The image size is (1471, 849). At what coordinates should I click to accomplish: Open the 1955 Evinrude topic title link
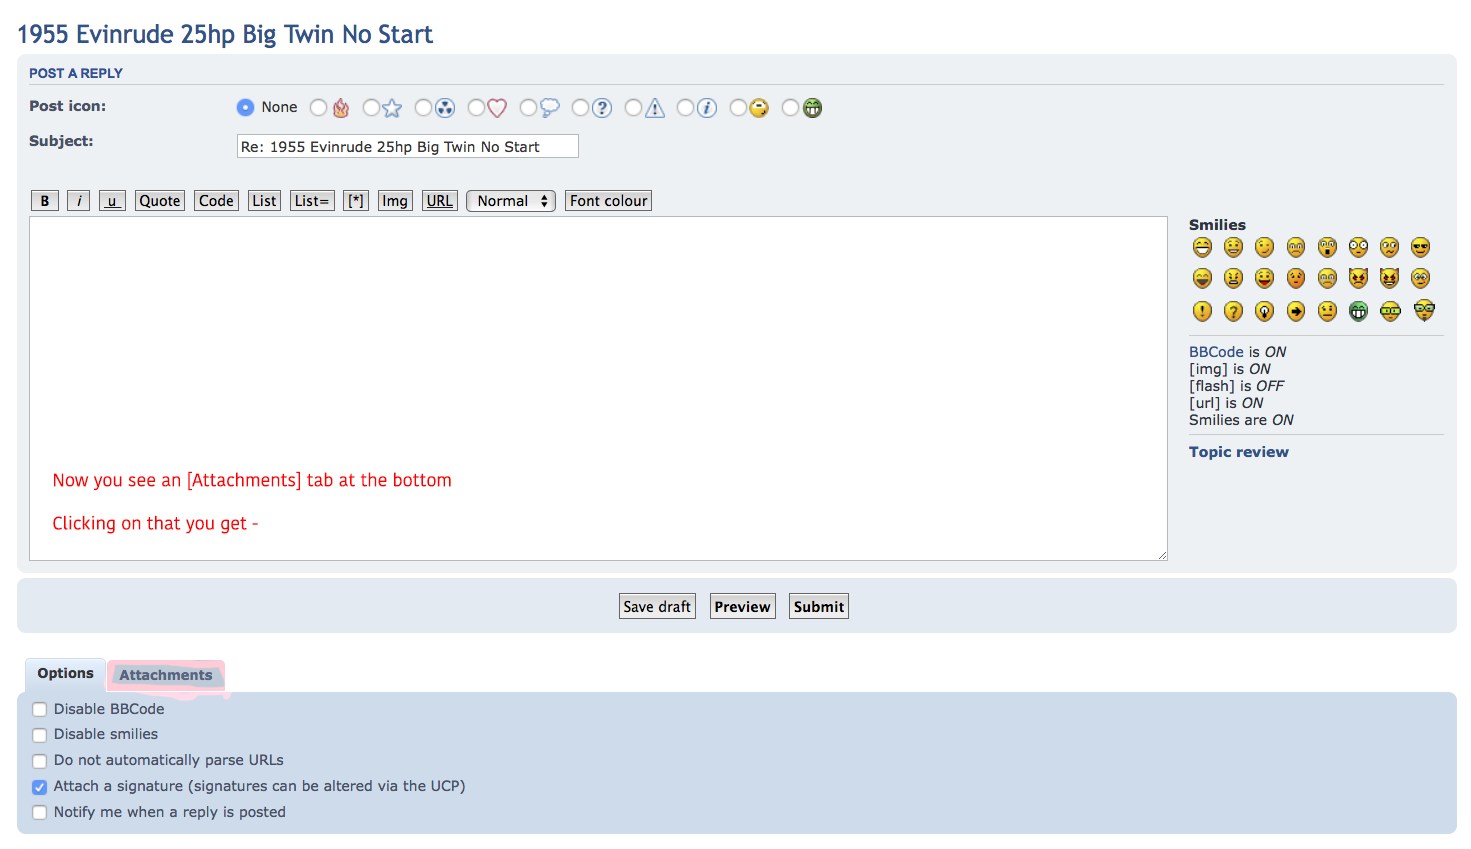[x=225, y=34]
